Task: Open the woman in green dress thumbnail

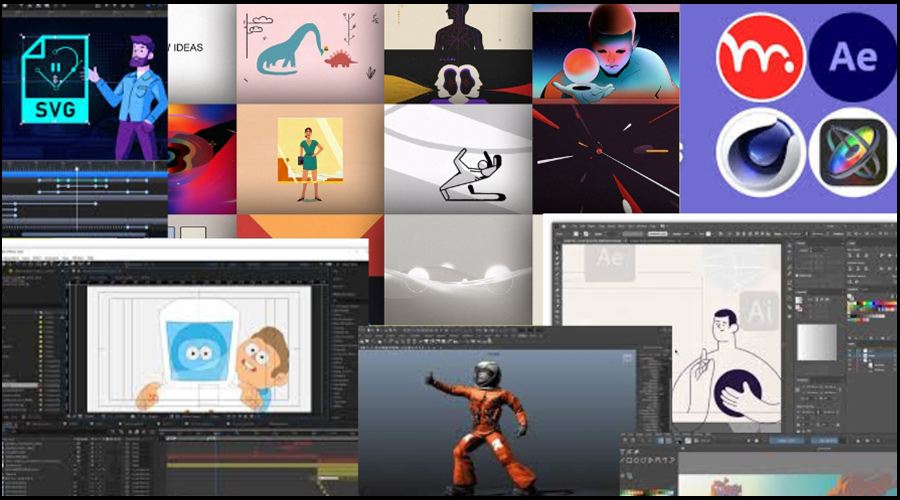Action: coord(310,158)
